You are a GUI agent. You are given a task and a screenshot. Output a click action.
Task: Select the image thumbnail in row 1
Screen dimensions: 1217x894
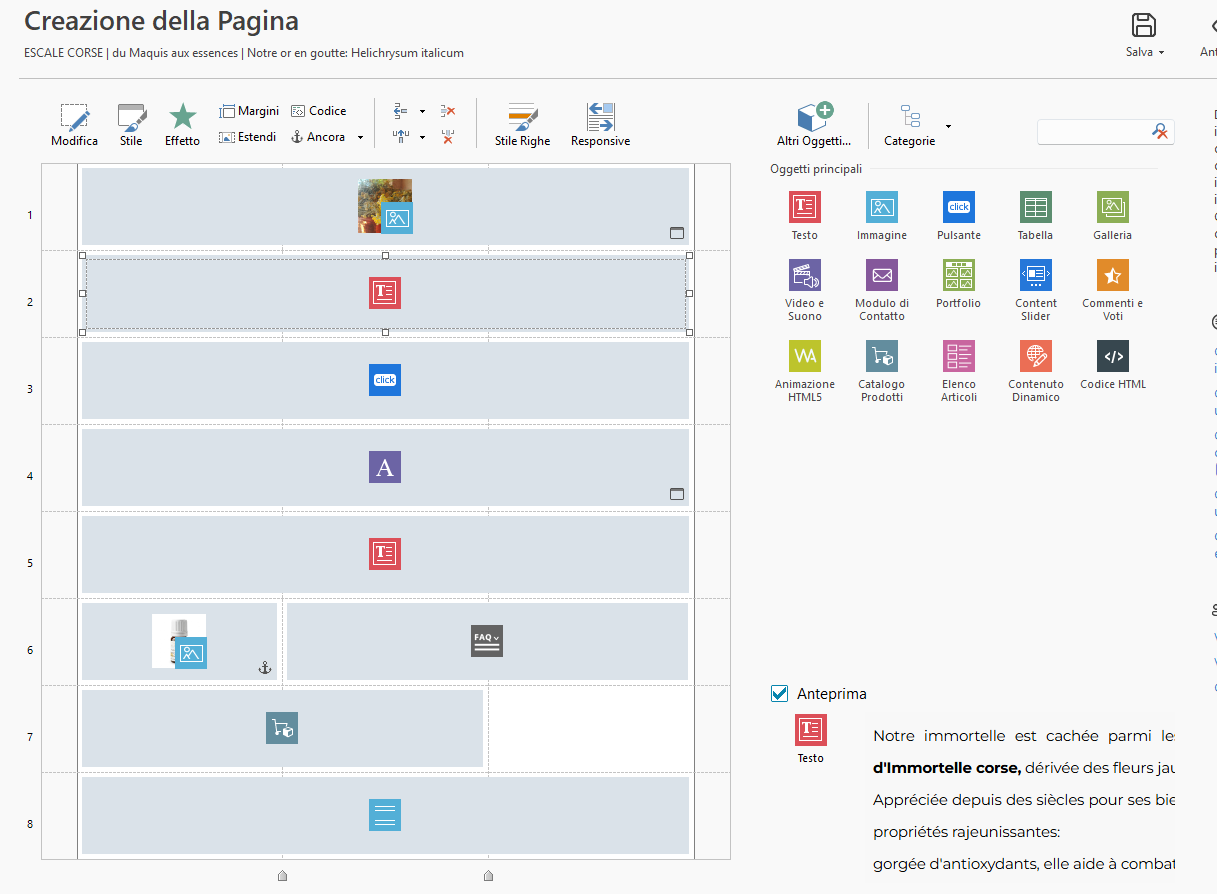click(385, 206)
